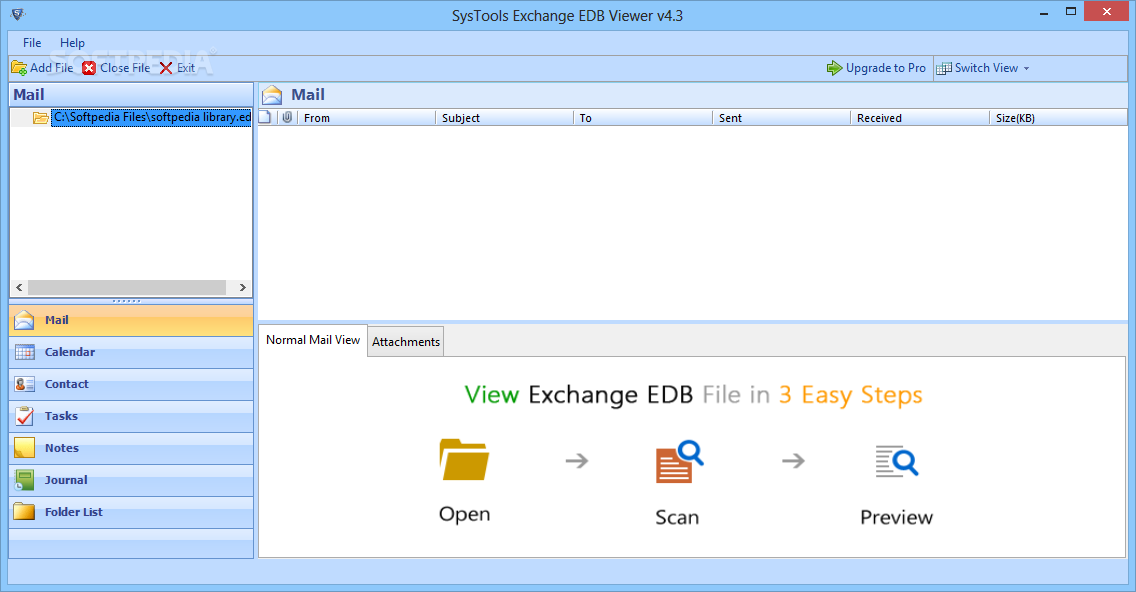The width and height of the screenshot is (1136, 592).
Task: Click the Exit button label
Action: coord(186,68)
